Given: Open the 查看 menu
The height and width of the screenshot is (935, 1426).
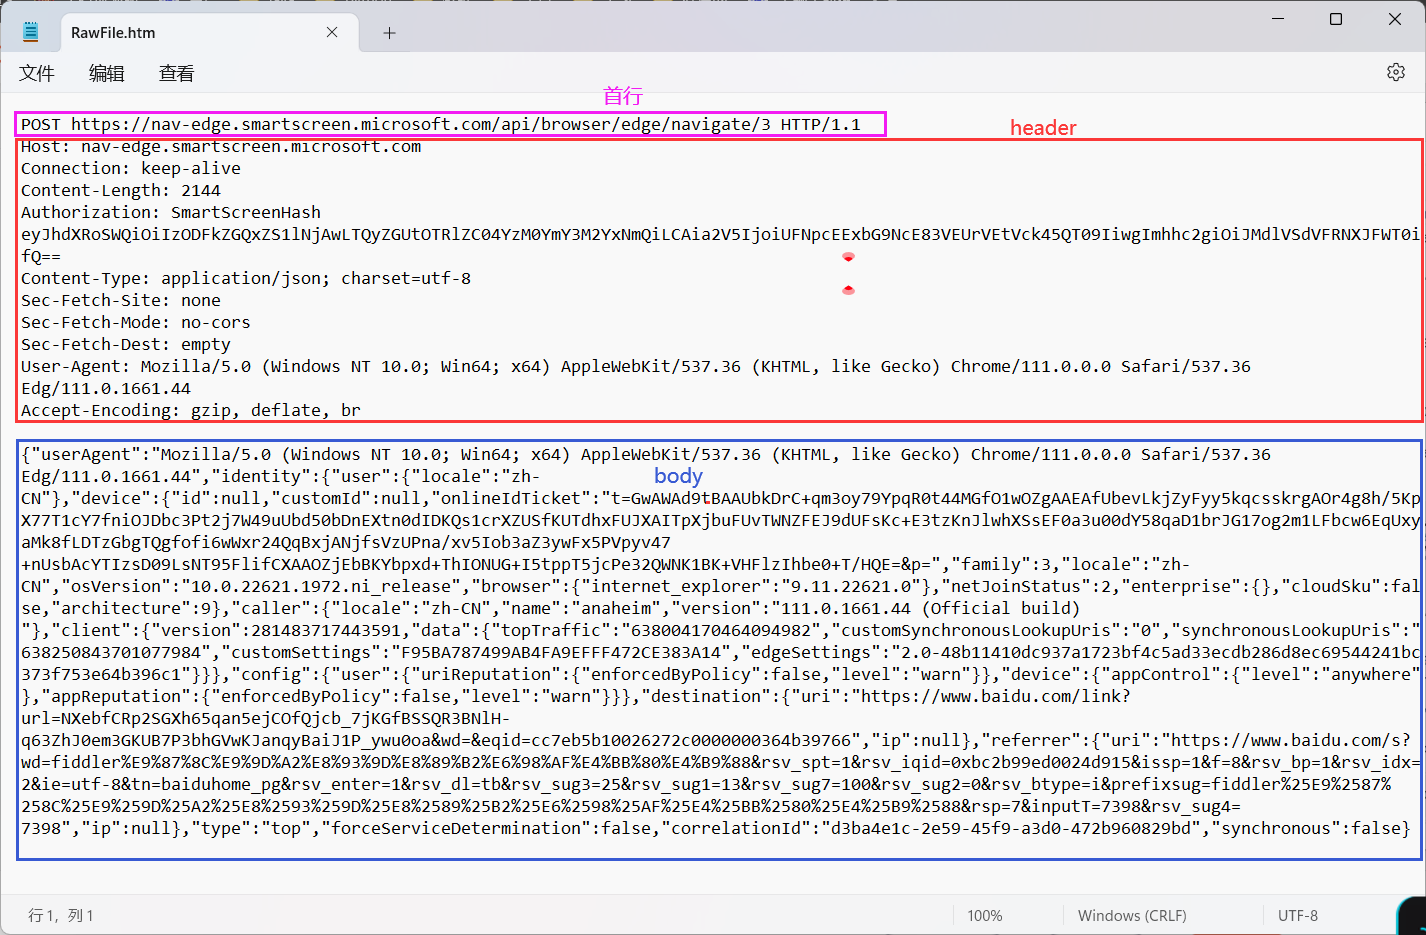Looking at the screenshot, I should coord(177,73).
